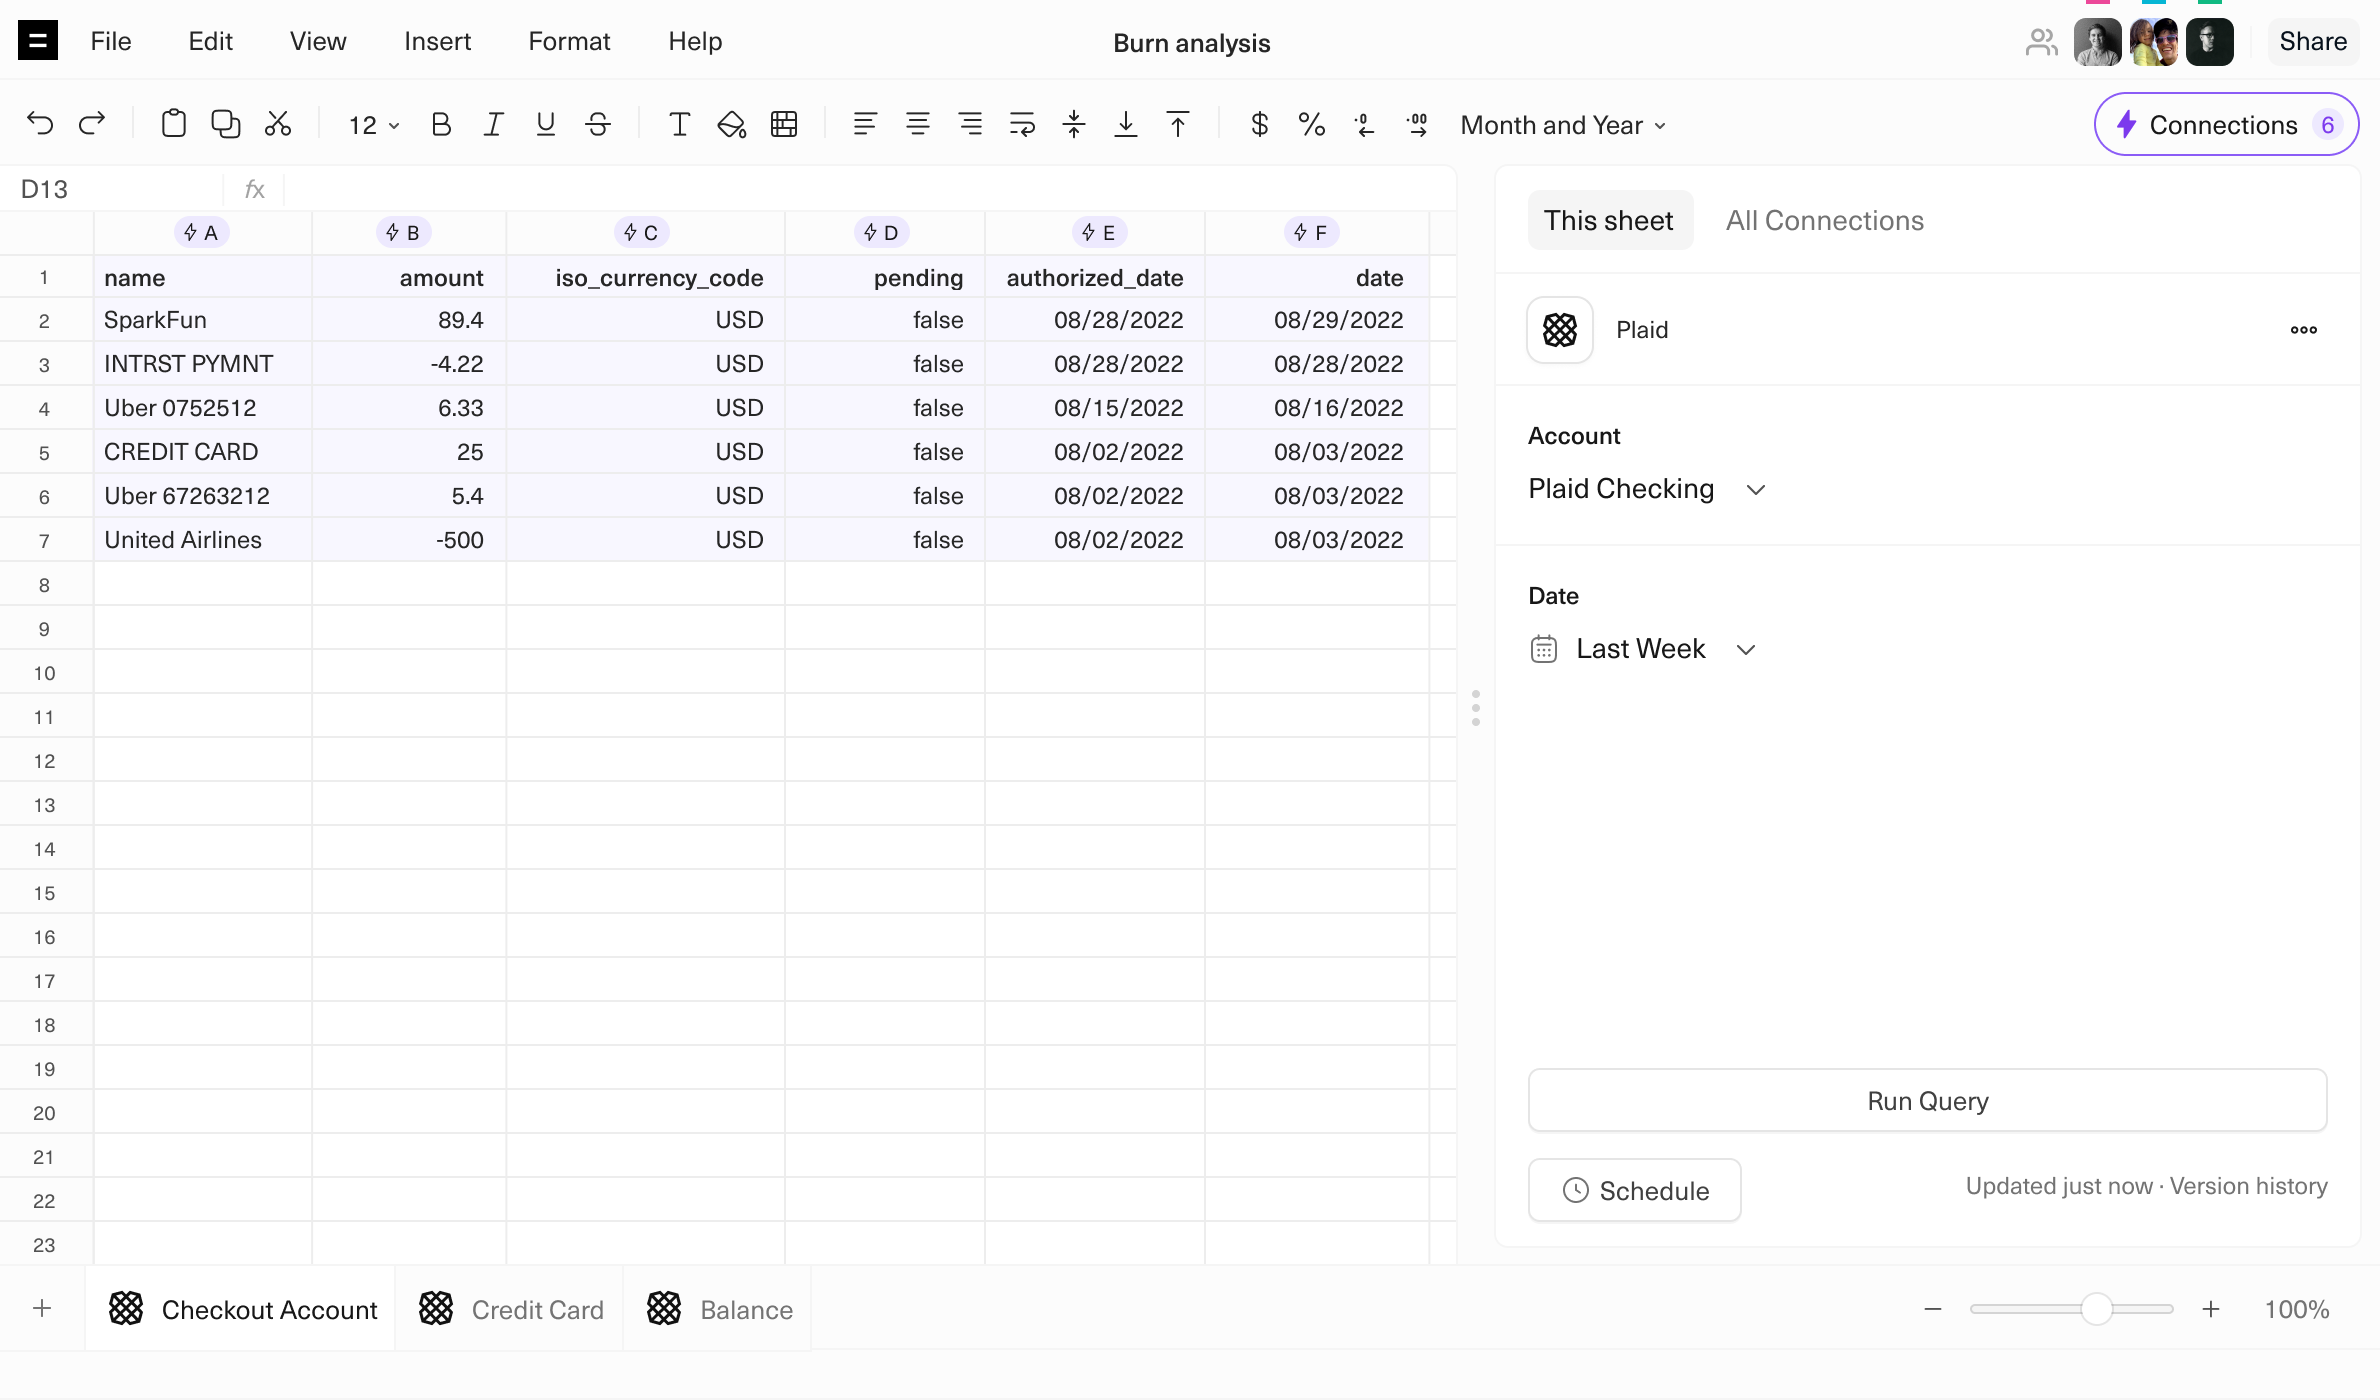Image resolution: width=2380 pixels, height=1400 pixels.
Task: Apply percent number format
Action: [1311, 124]
